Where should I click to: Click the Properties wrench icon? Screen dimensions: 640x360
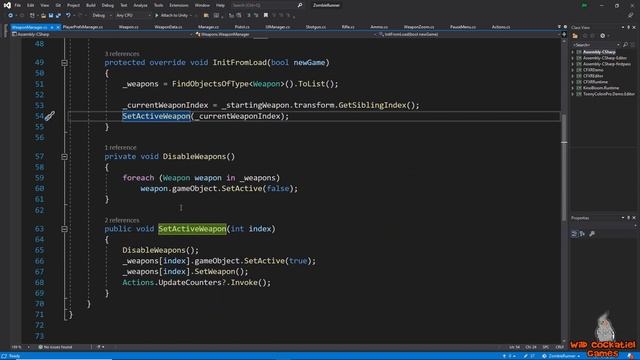592,234
